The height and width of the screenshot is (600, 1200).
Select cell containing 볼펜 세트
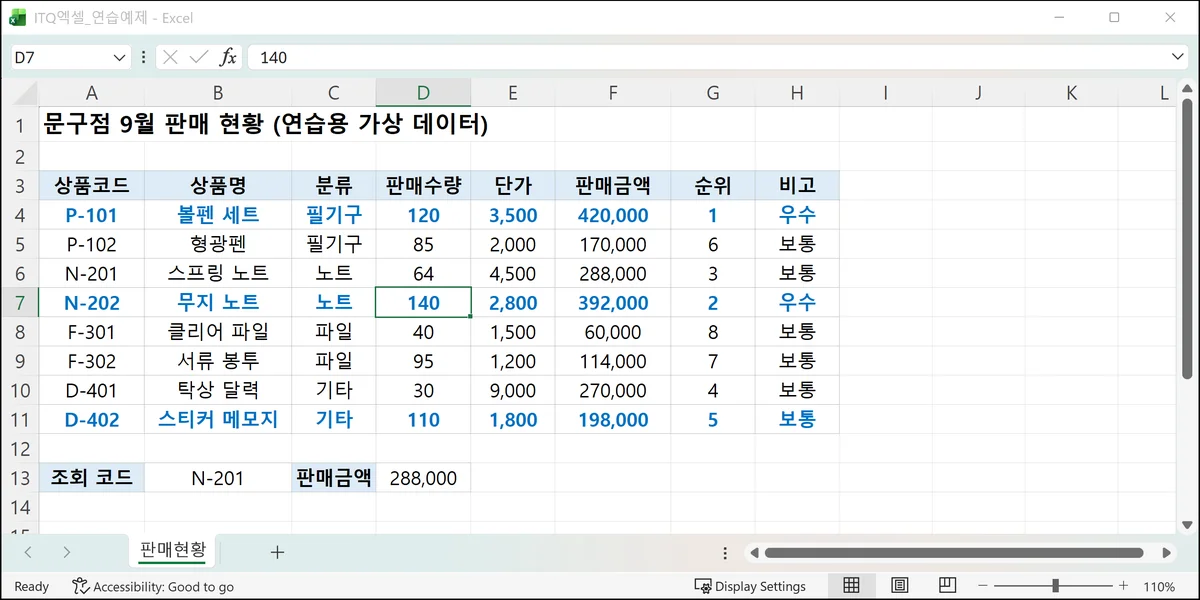click(218, 215)
